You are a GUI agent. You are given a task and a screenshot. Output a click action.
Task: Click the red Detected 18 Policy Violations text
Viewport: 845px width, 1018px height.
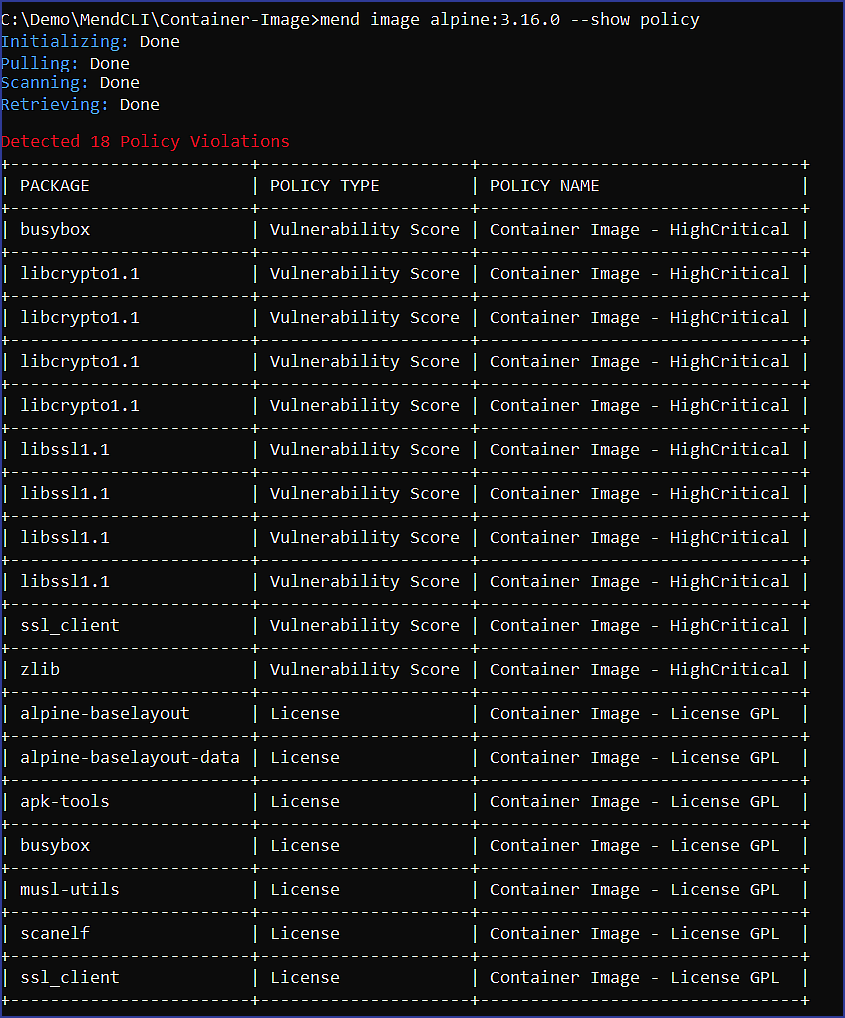[146, 141]
